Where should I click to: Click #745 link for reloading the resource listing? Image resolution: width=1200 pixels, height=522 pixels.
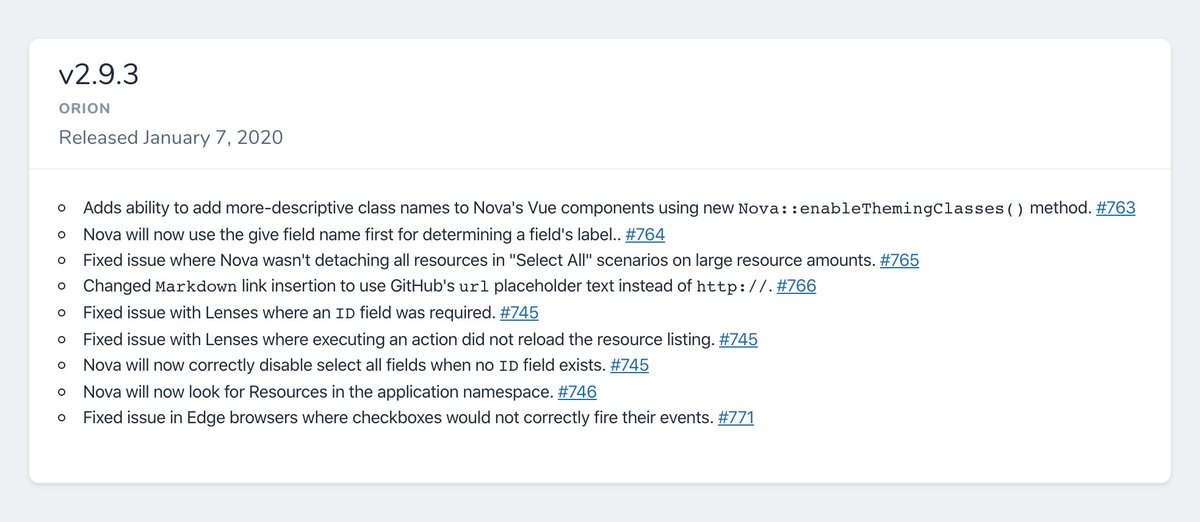pos(738,339)
